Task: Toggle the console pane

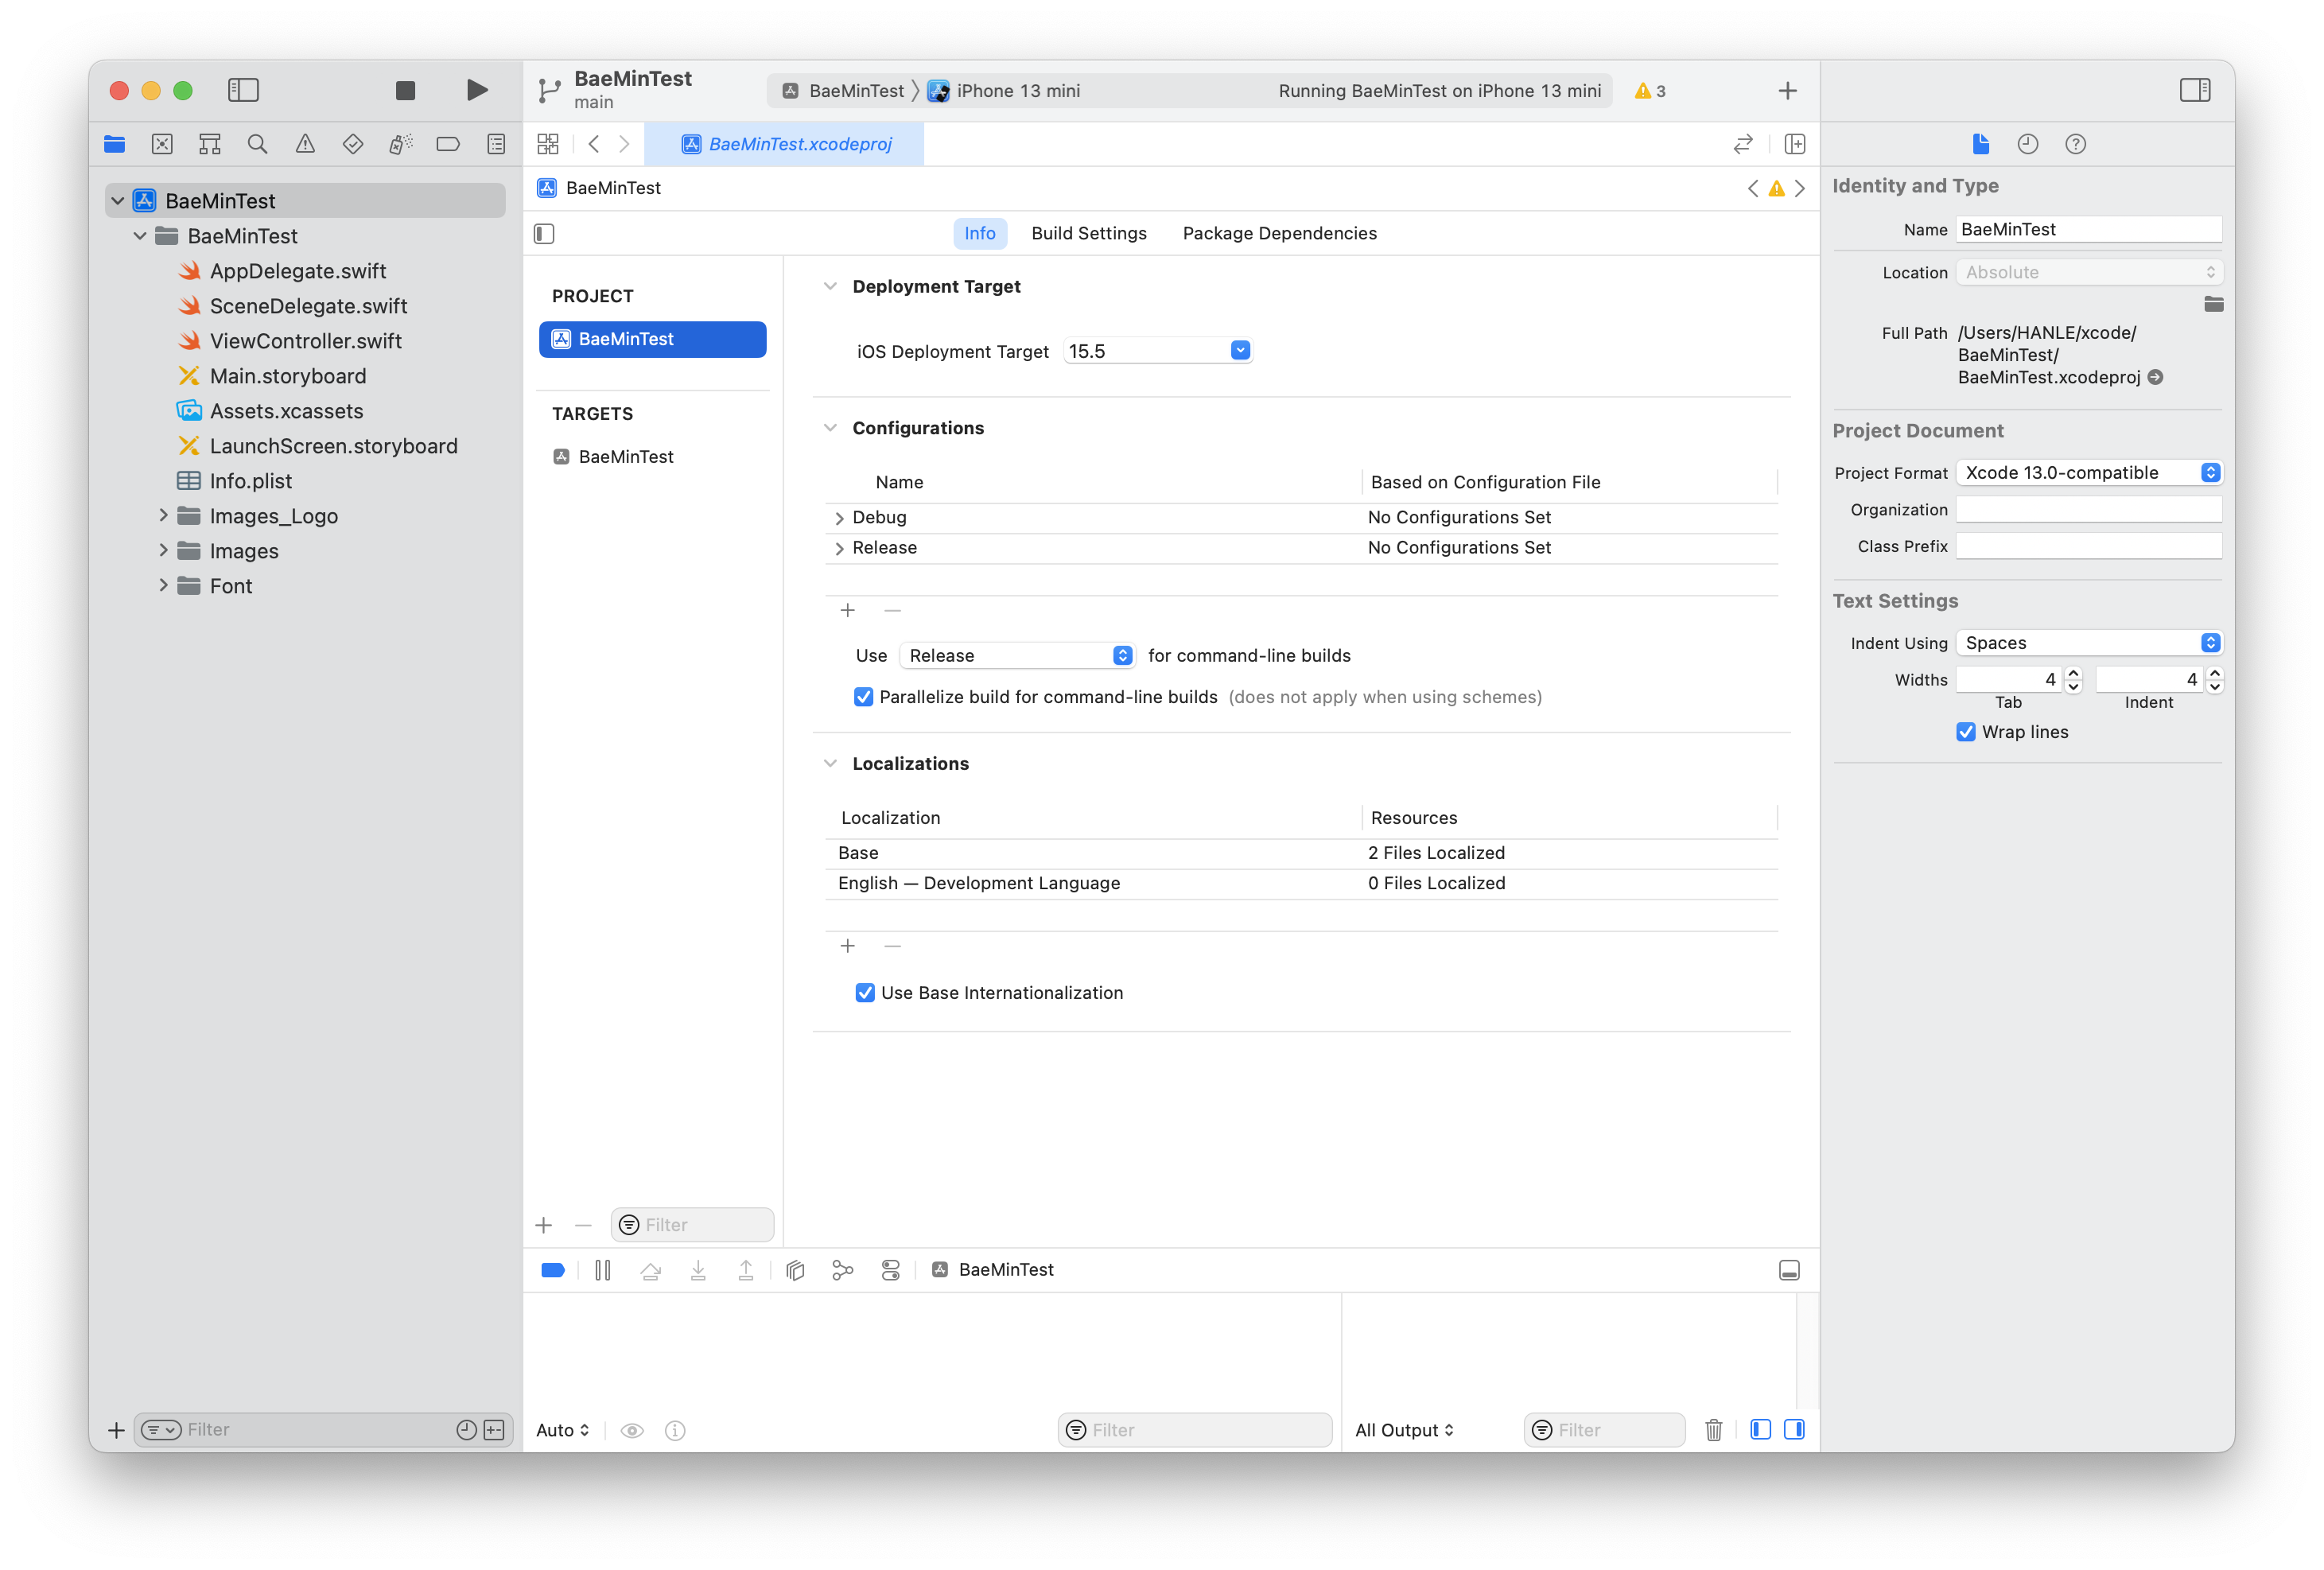Action: point(1794,1429)
